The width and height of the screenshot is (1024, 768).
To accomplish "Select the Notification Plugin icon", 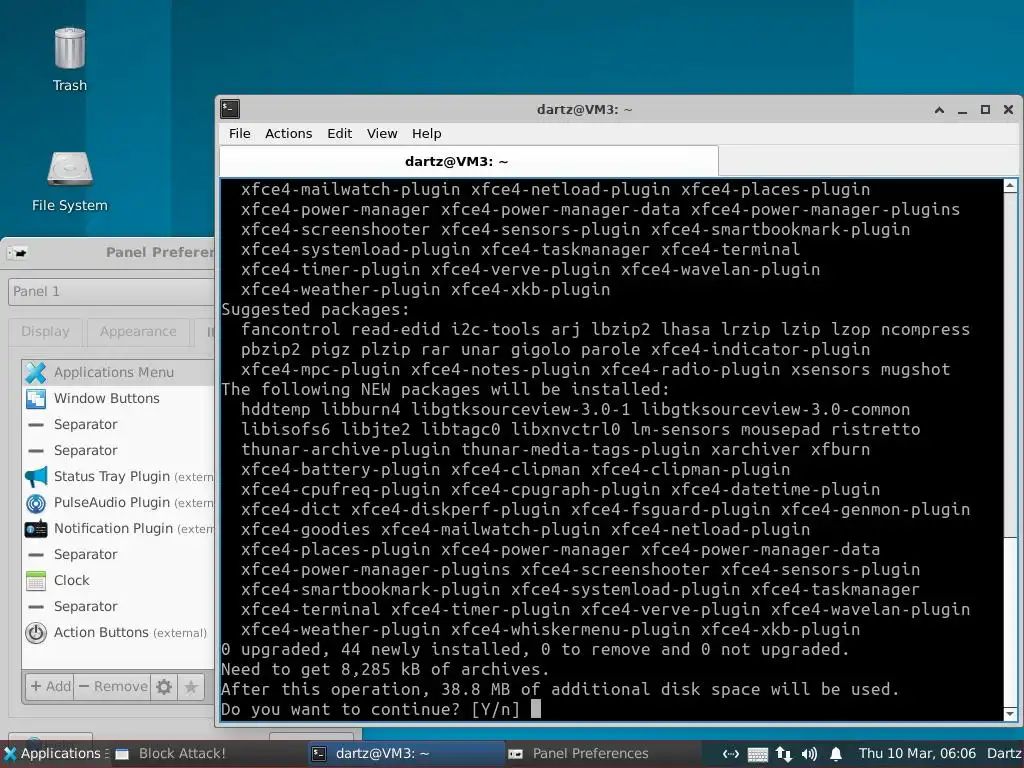I will 36,529.
